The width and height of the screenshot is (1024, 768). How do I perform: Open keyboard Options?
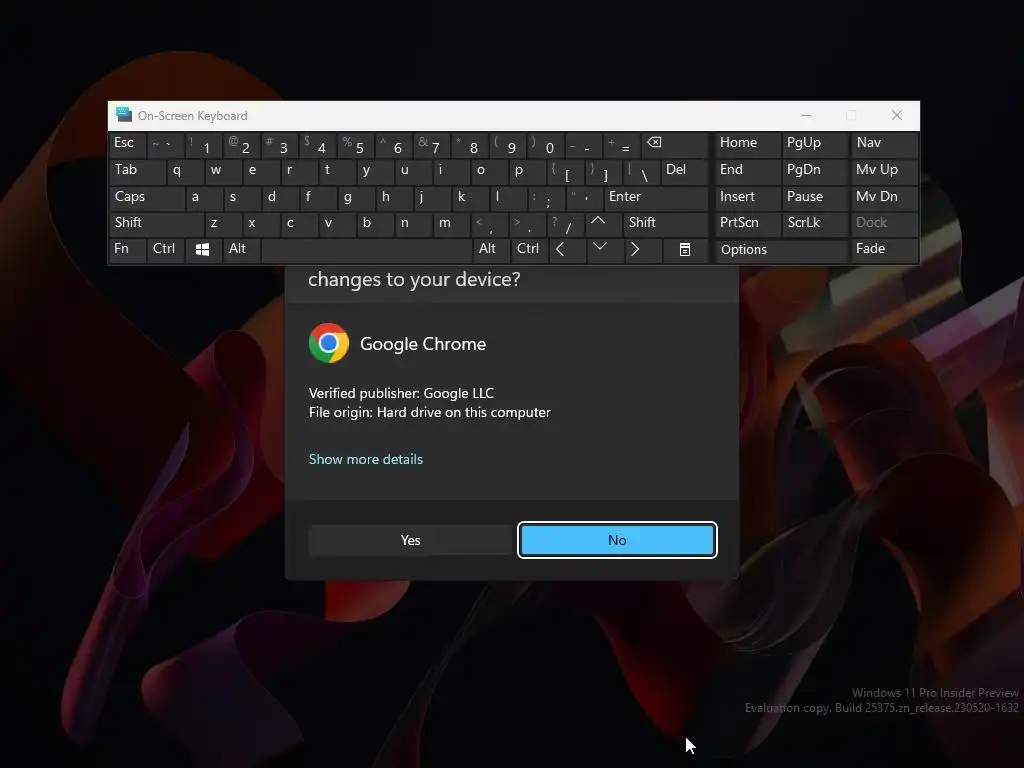point(781,249)
